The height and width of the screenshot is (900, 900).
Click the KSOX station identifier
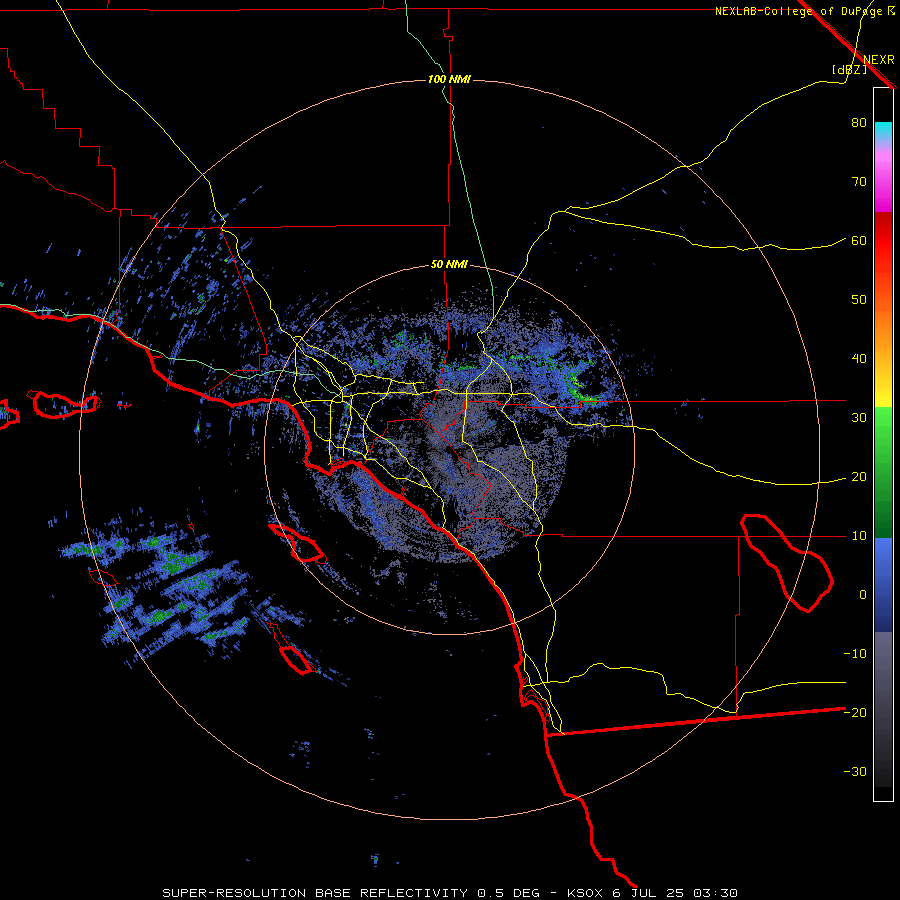coord(586,893)
